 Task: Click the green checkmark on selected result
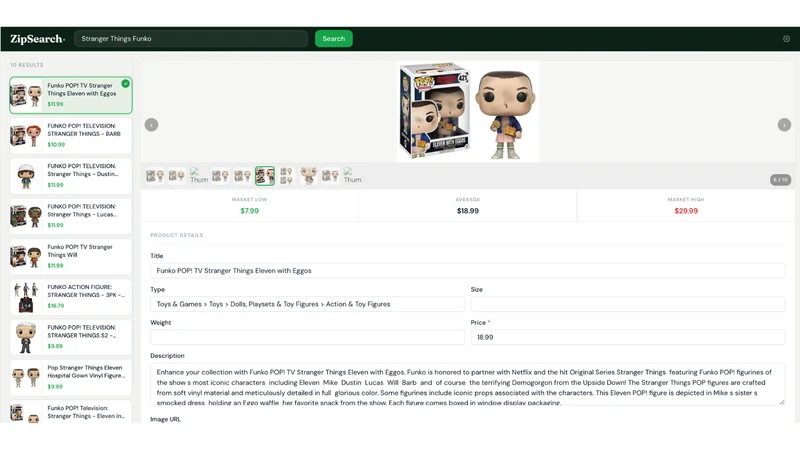[x=126, y=84]
